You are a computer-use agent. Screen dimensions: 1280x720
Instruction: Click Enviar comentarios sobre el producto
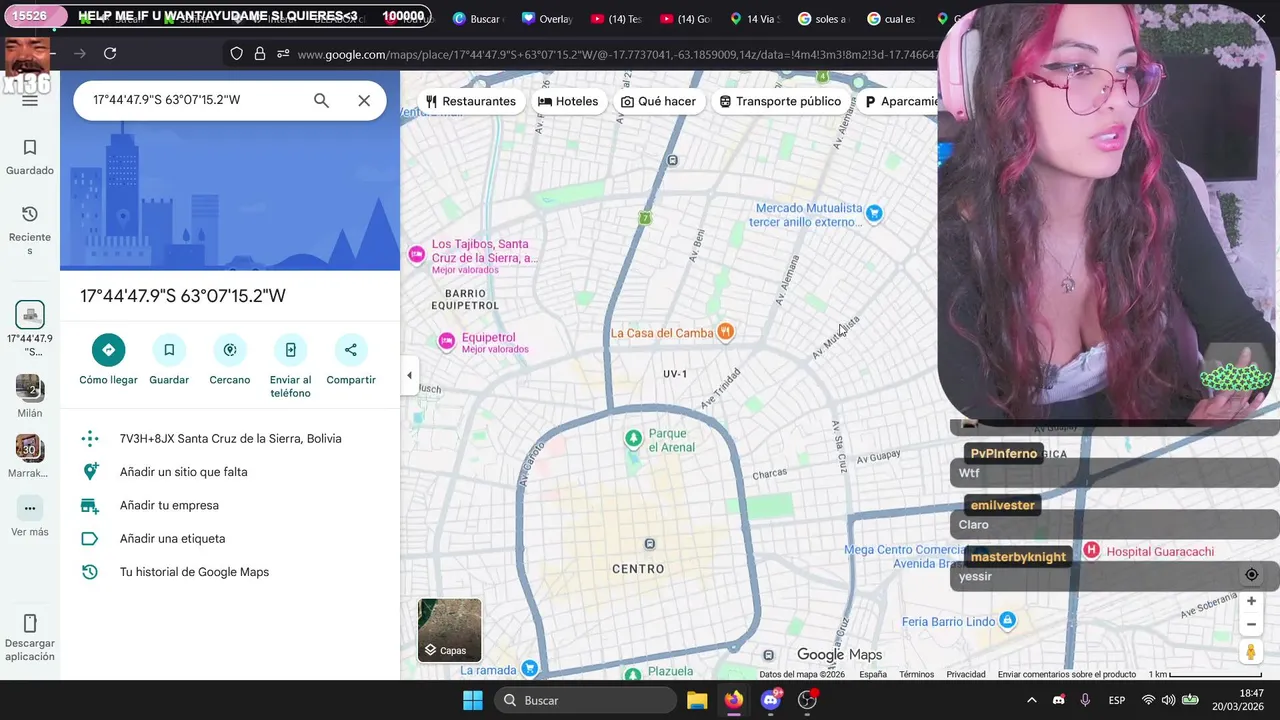point(1067,675)
